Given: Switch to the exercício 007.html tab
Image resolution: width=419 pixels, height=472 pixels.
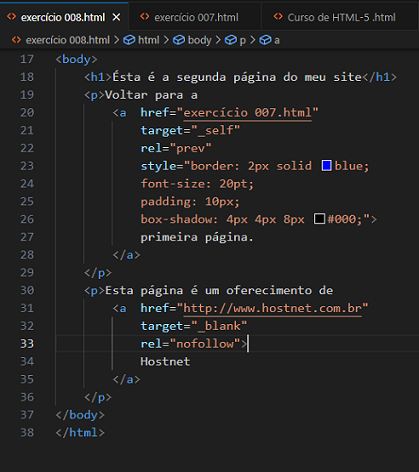Looking at the screenshot, I should click(195, 17).
